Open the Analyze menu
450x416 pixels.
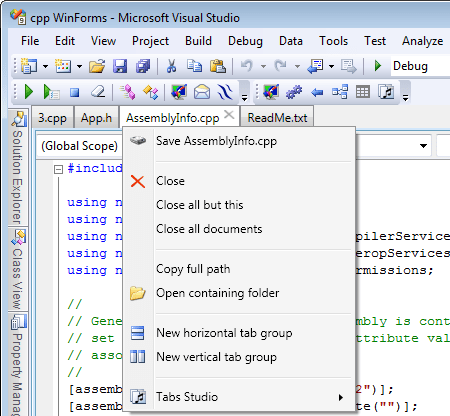(422, 41)
